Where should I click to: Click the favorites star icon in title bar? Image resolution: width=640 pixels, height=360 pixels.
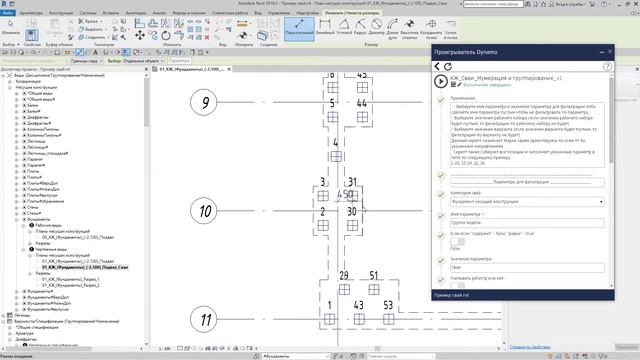[544, 4]
